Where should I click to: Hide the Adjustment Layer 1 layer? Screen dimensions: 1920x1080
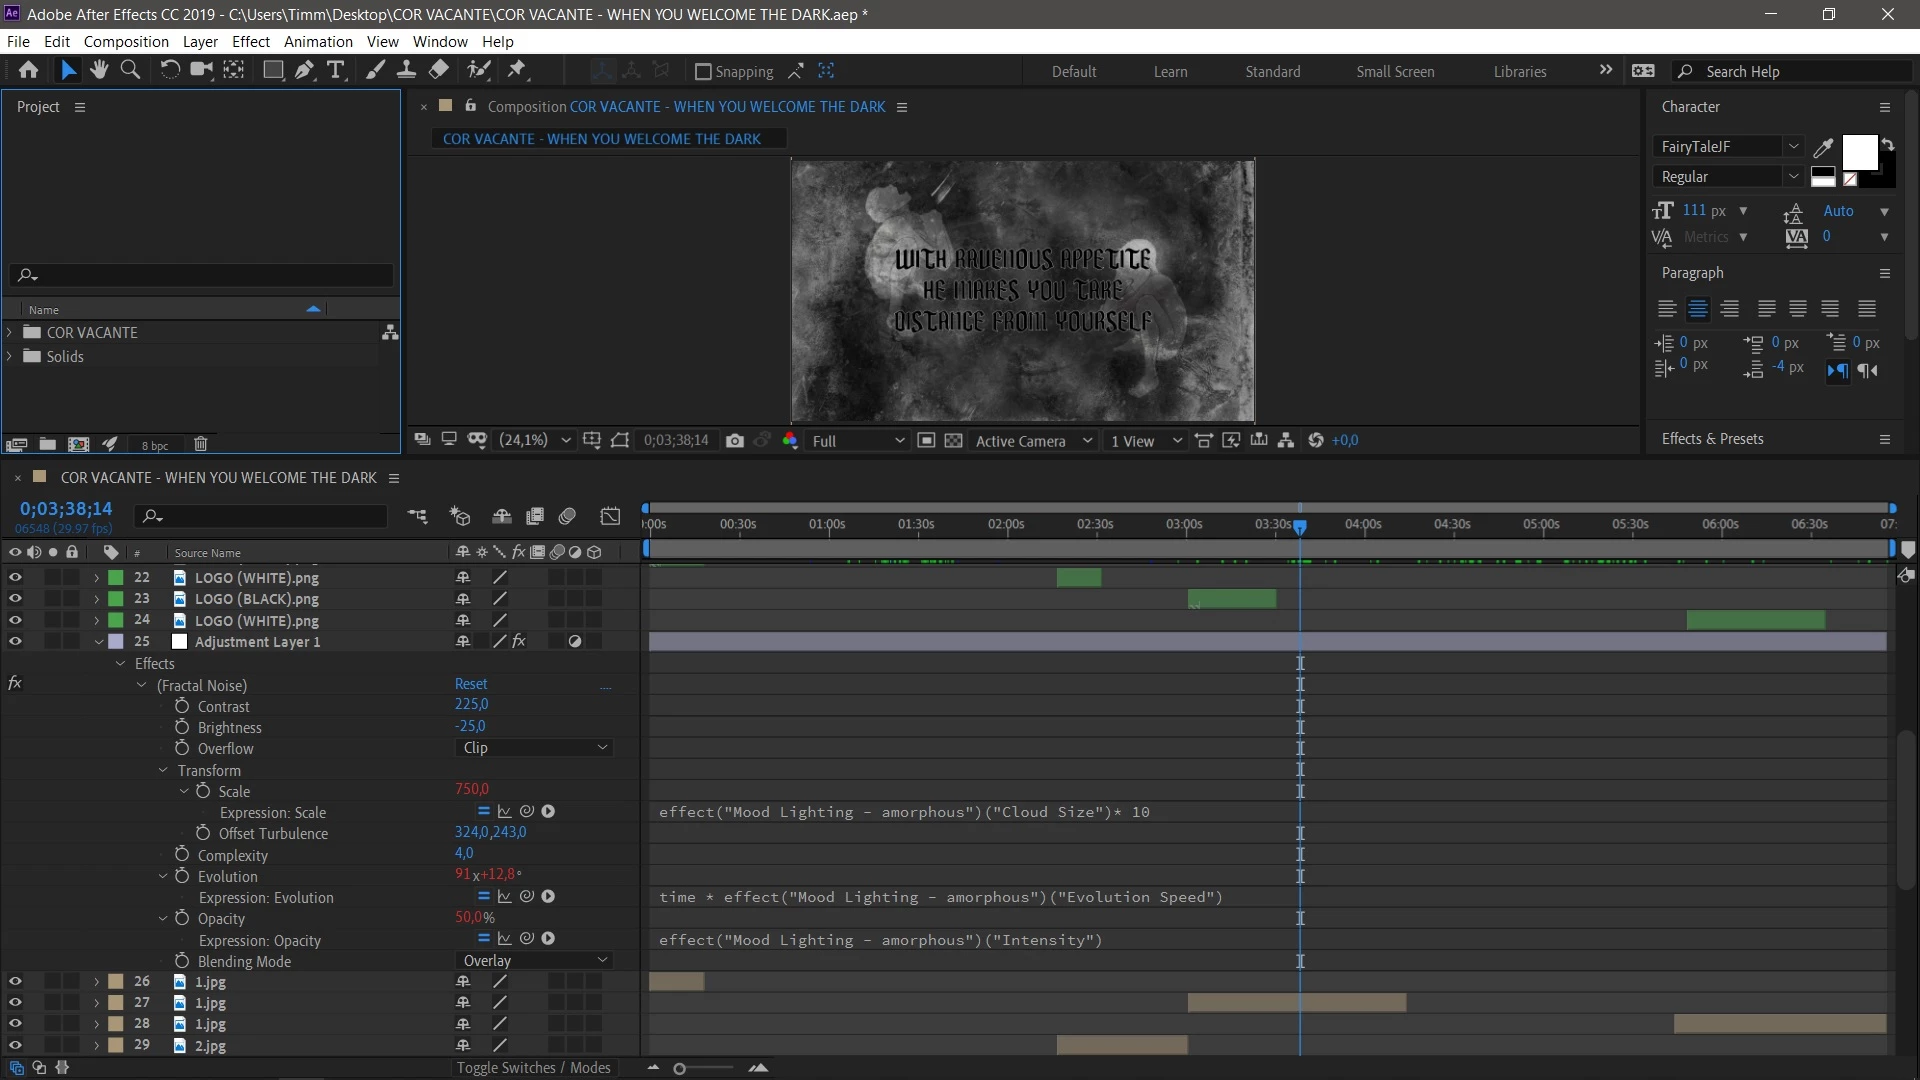15,642
